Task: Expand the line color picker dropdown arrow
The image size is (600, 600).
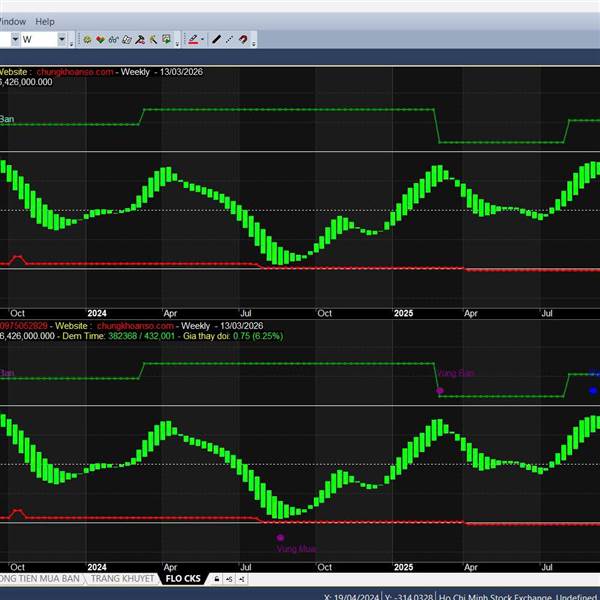Action: 203,40
